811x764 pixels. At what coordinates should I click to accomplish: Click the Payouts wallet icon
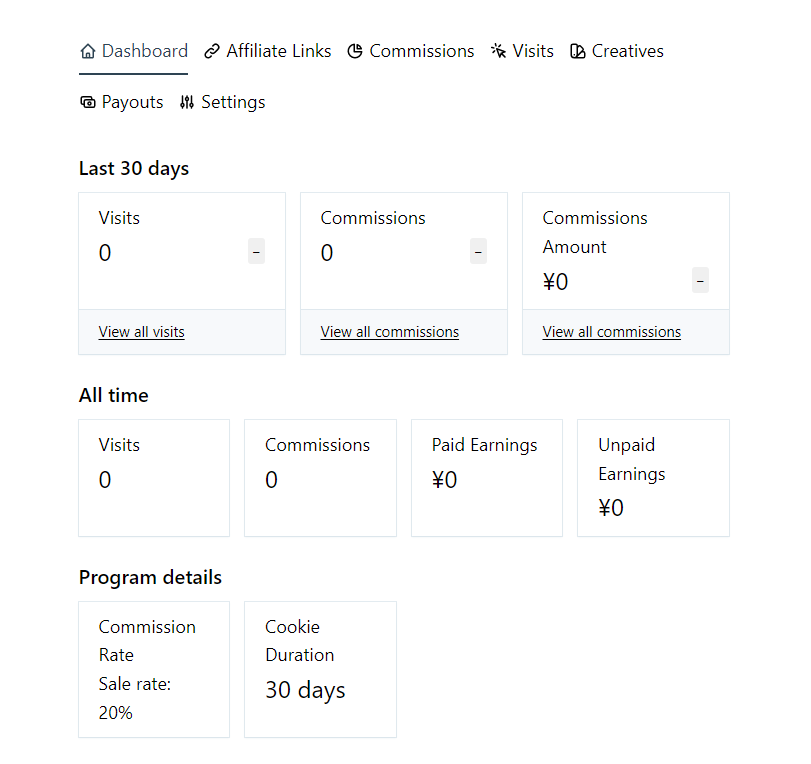[88, 102]
